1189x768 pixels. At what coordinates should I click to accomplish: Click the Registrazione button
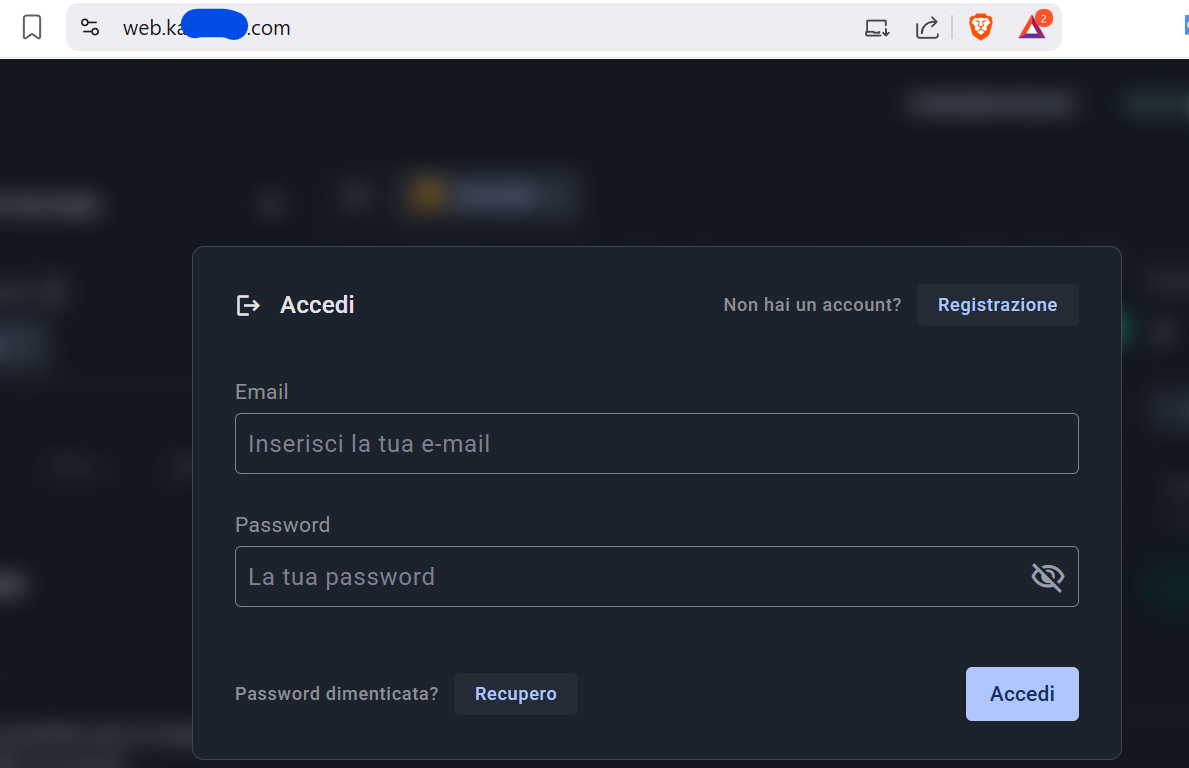tap(997, 305)
